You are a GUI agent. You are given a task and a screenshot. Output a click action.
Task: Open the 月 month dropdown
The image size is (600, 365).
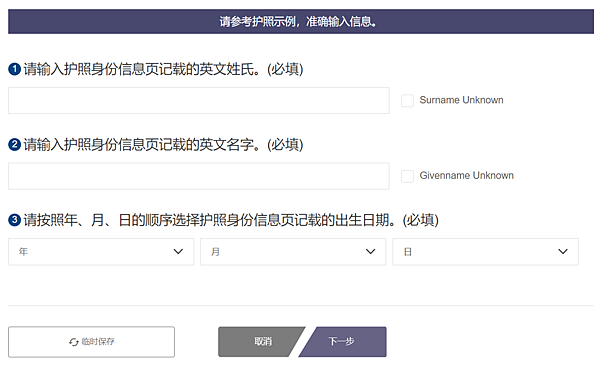click(293, 252)
